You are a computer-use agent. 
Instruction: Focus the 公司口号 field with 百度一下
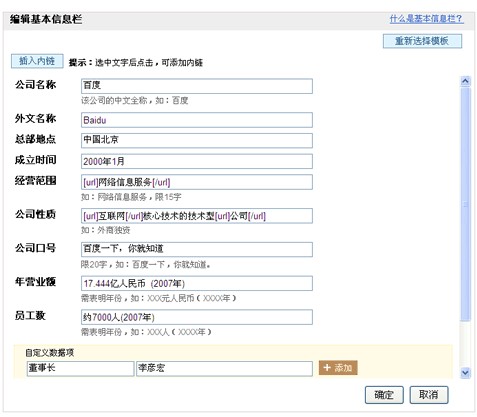tap(197, 249)
